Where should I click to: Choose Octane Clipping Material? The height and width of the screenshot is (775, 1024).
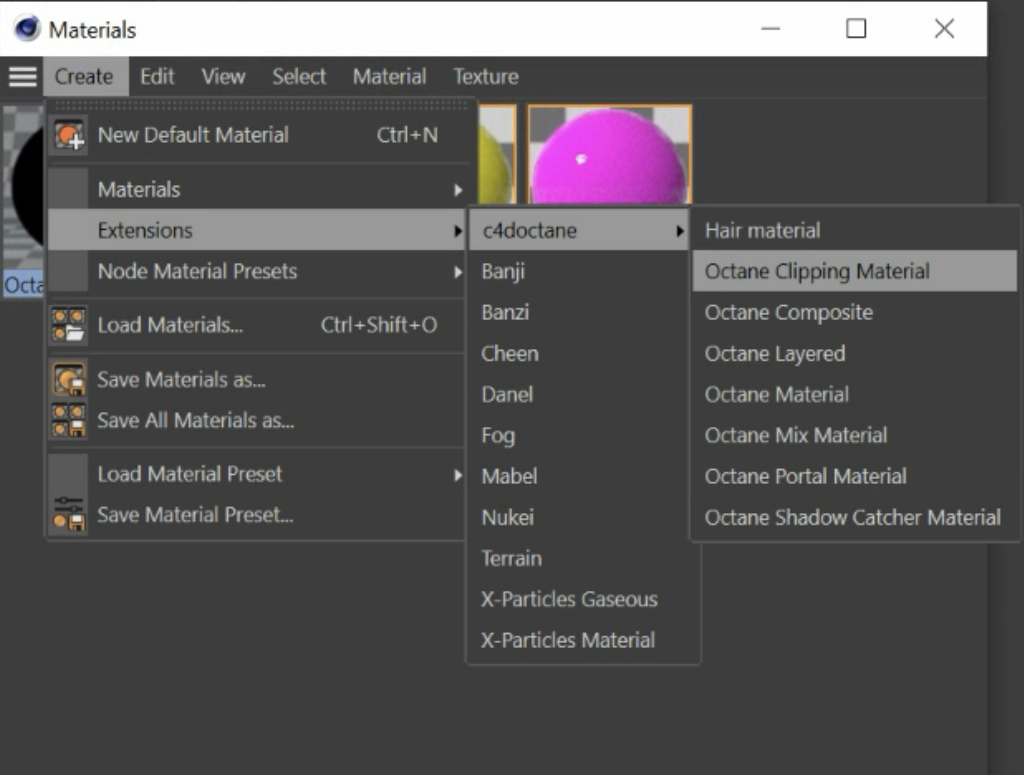(x=817, y=271)
